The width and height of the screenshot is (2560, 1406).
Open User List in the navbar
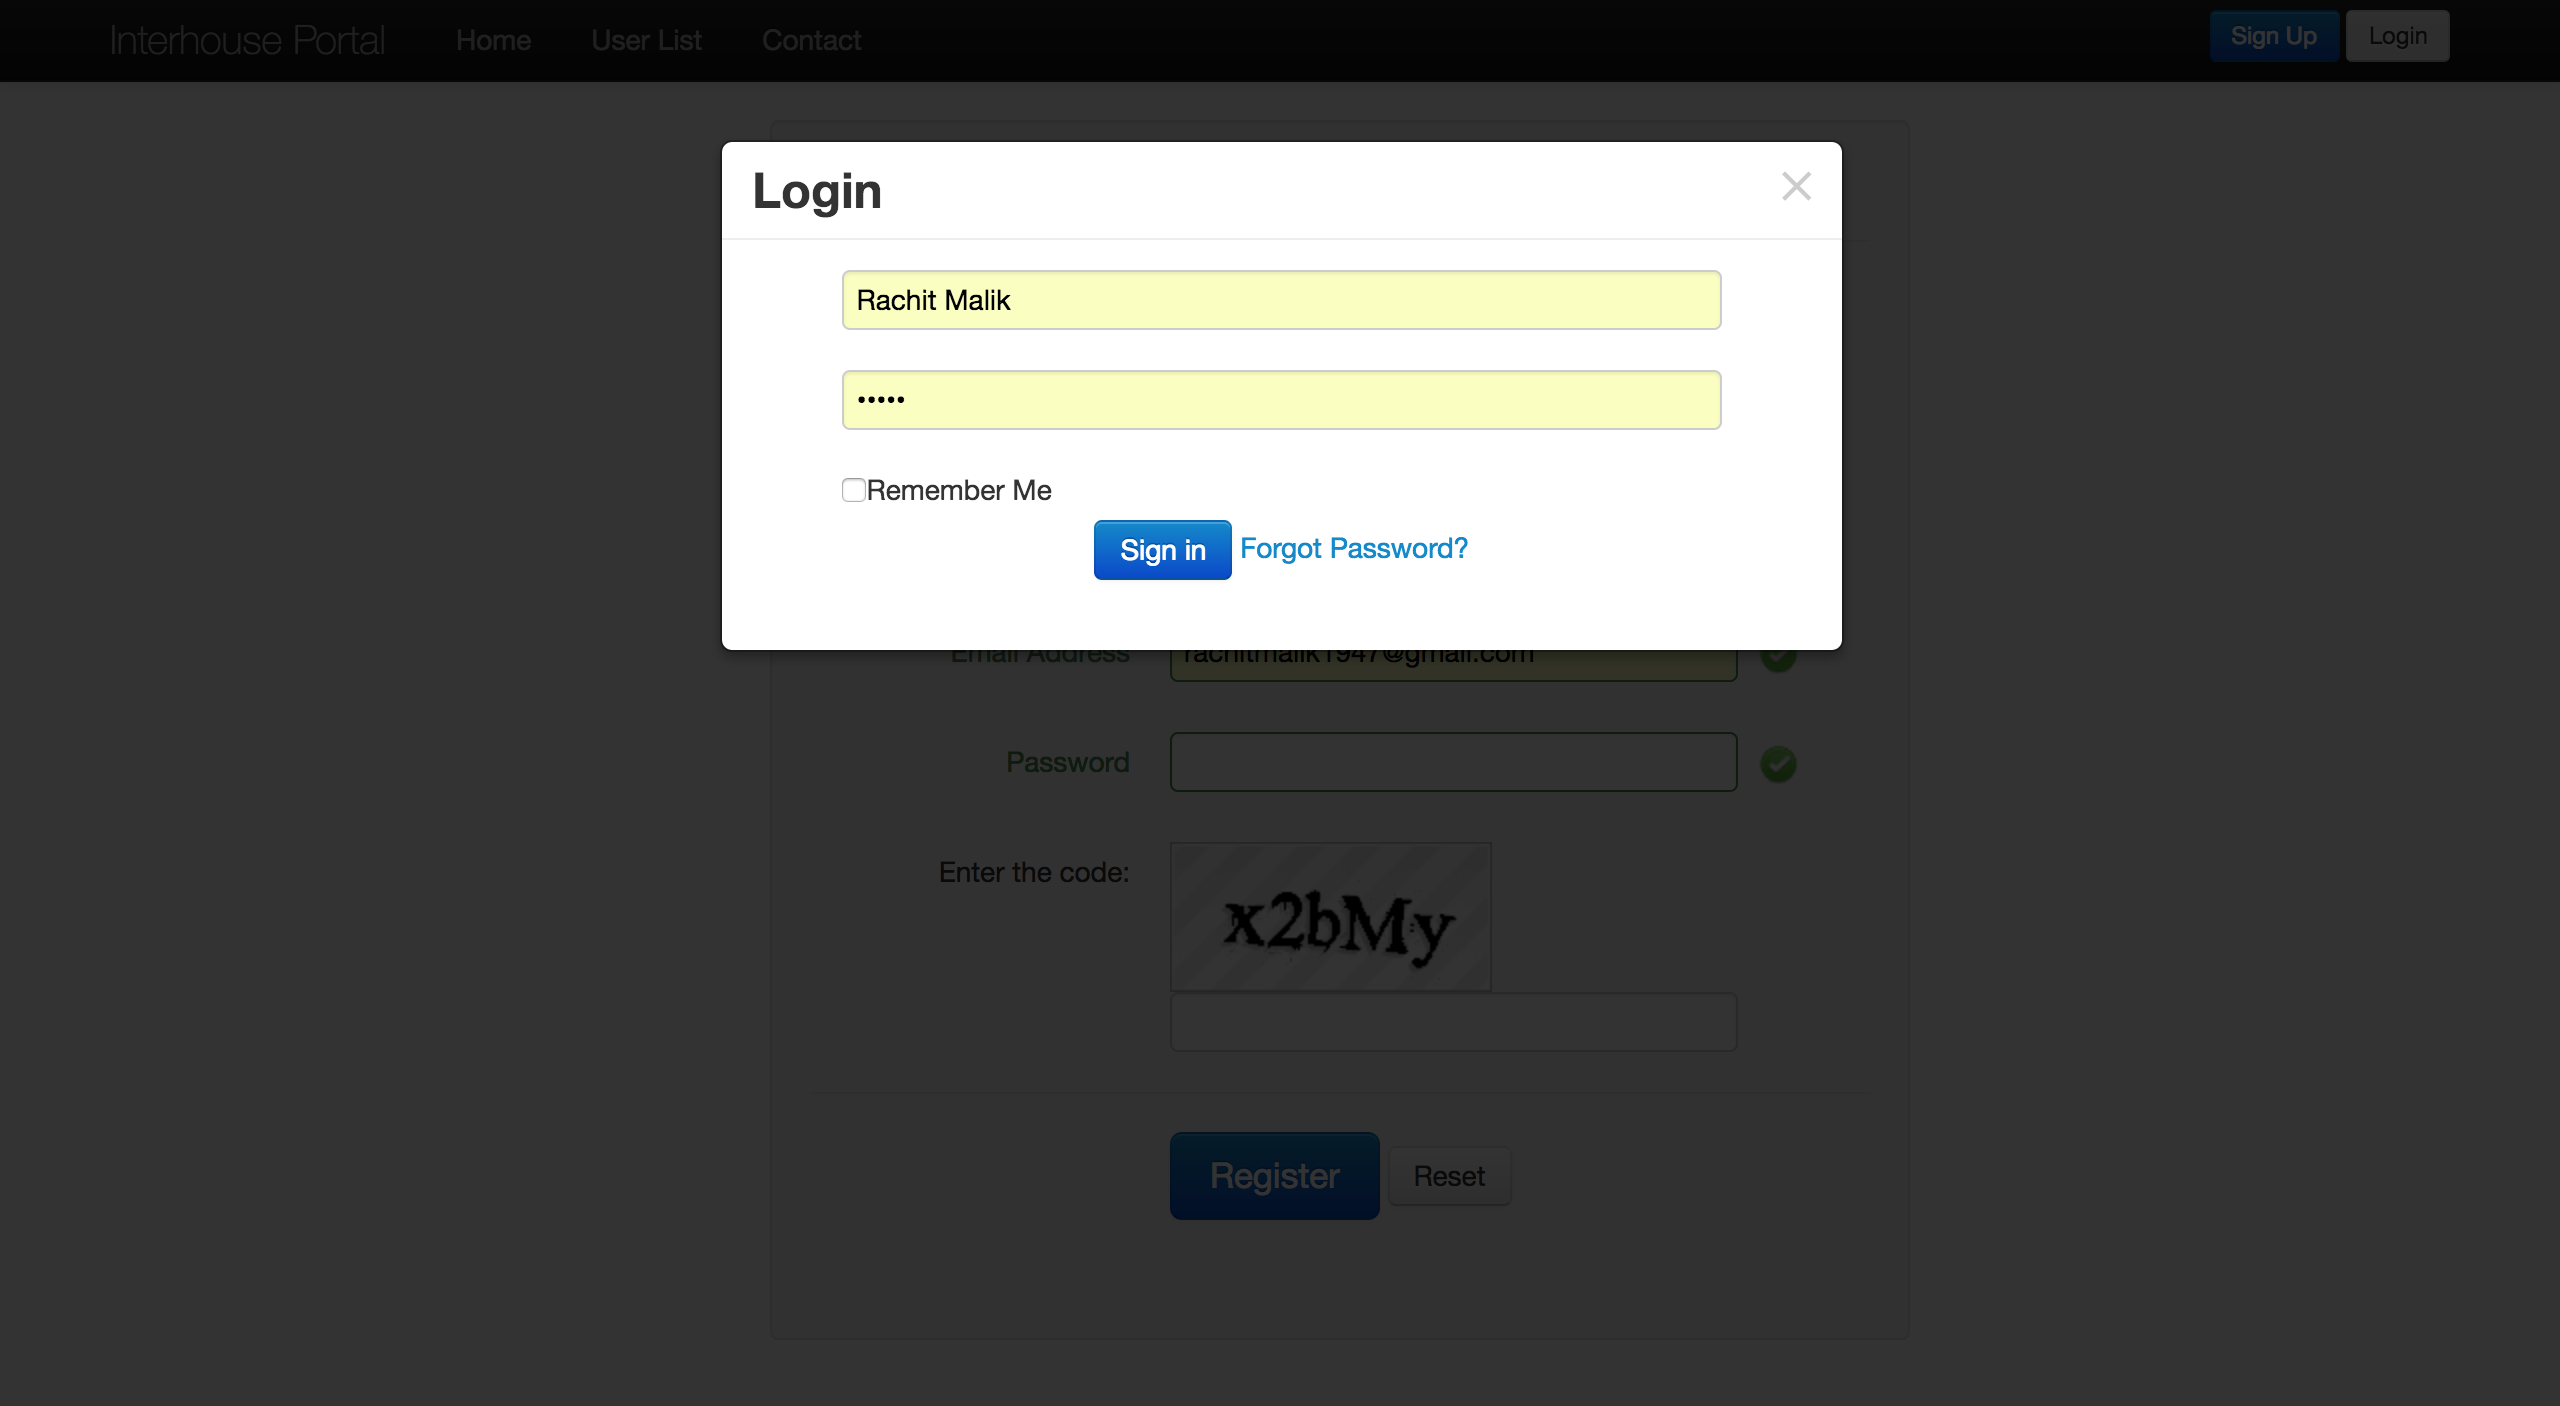pyautogui.click(x=646, y=41)
